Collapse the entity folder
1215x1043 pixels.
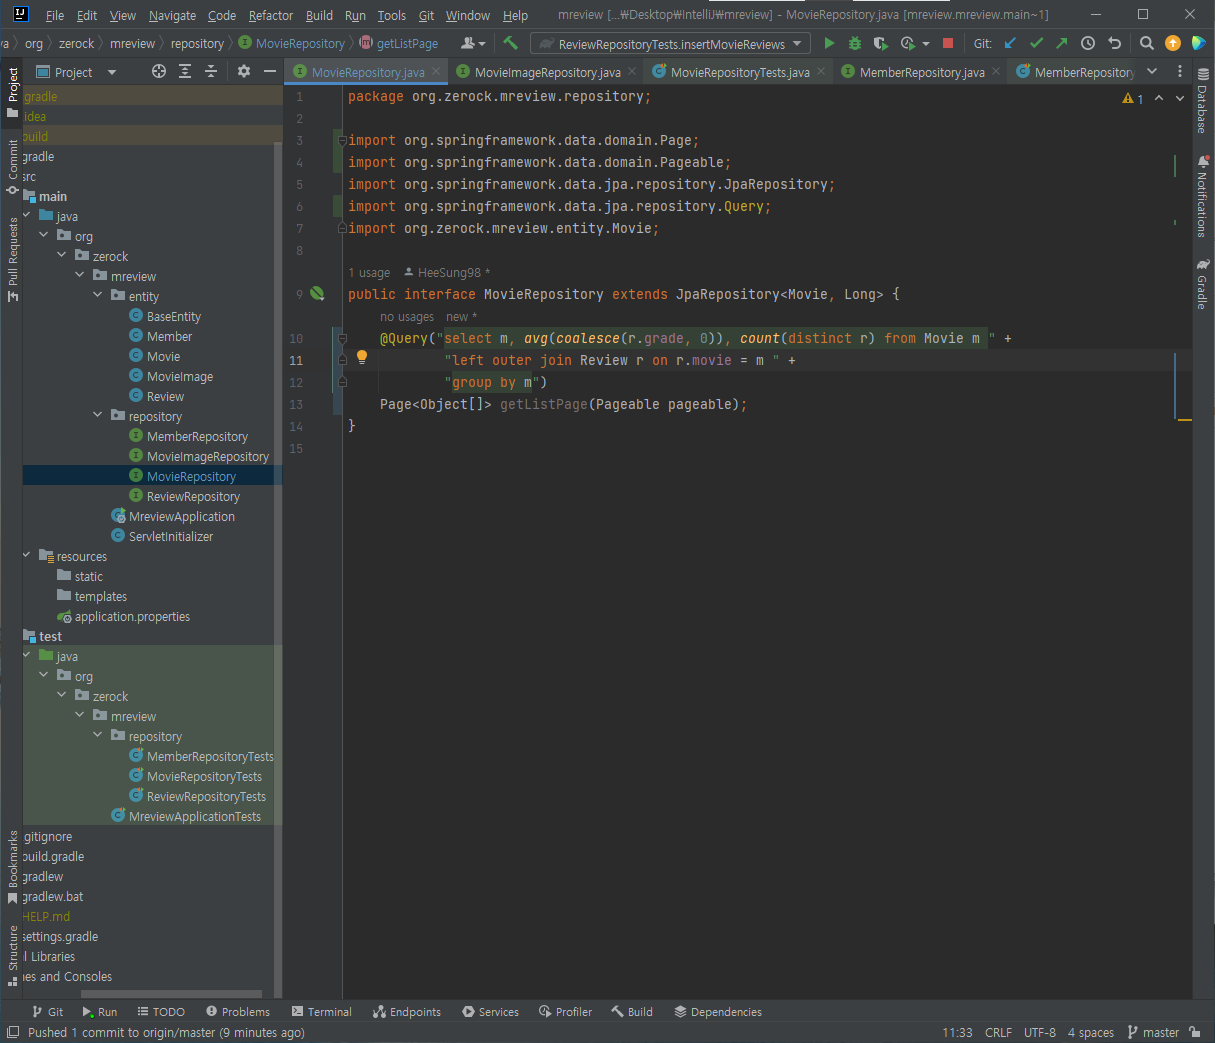(98, 296)
